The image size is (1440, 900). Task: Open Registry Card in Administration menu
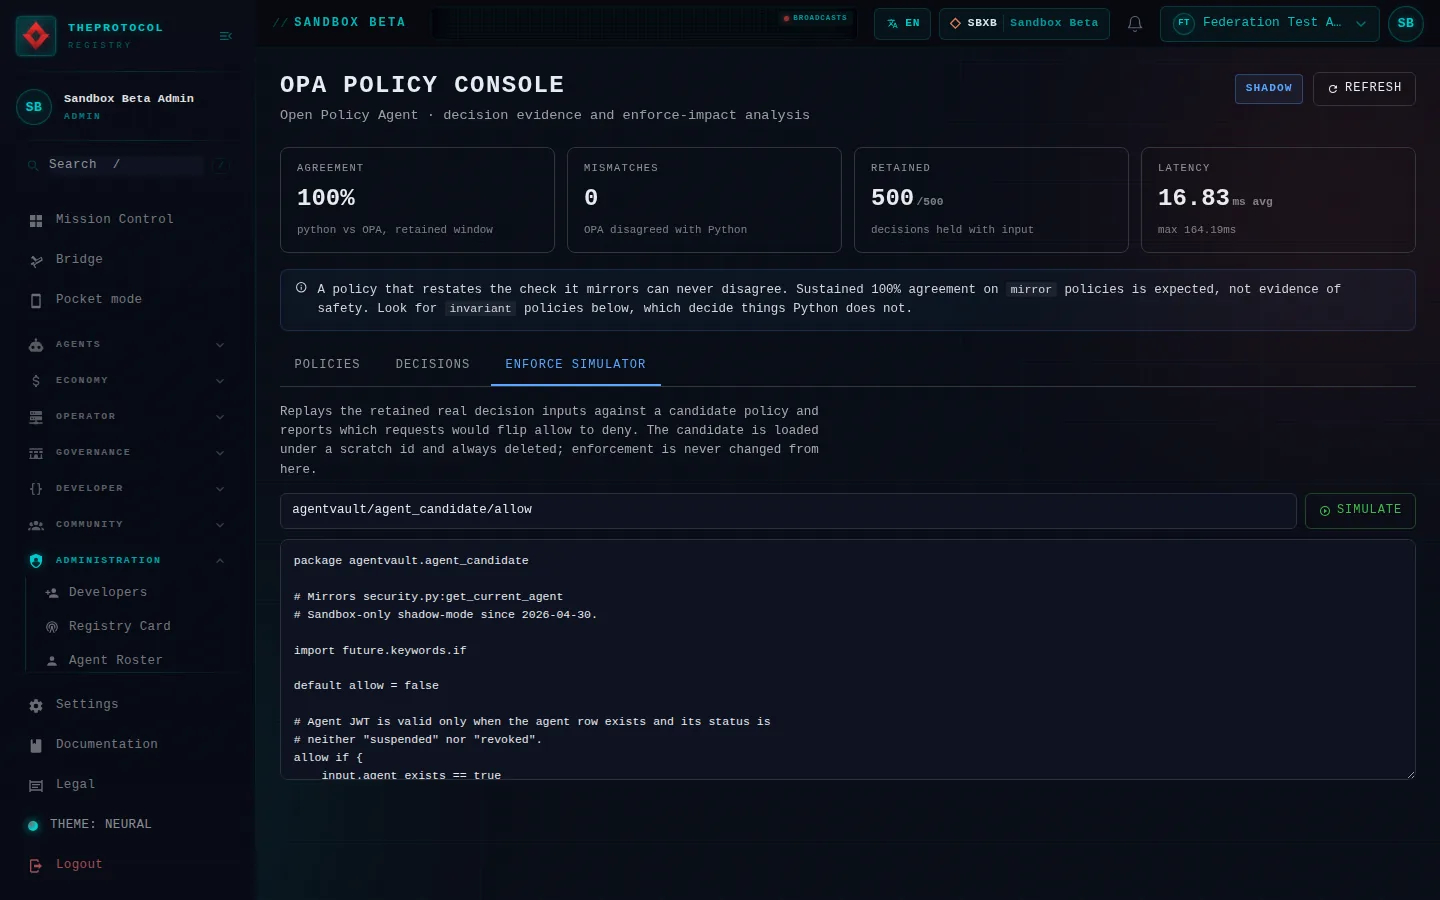[120, 627]
